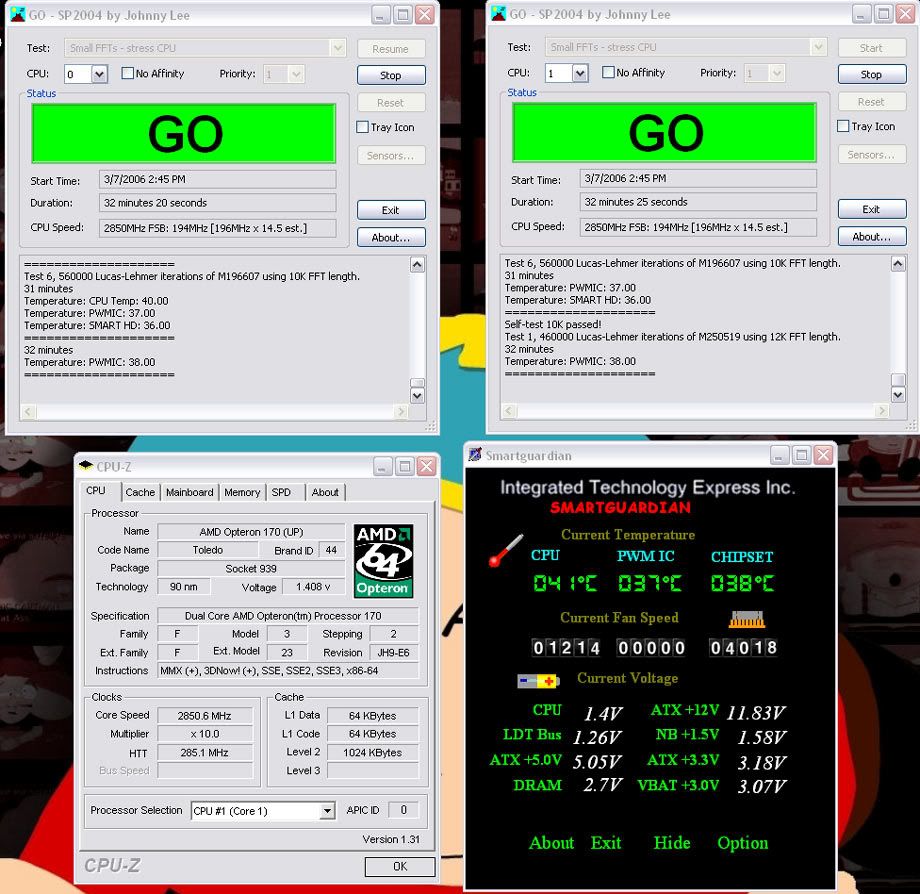
Task: Open Priority dropdown in right SP2004 window
Action: [777, 73]
